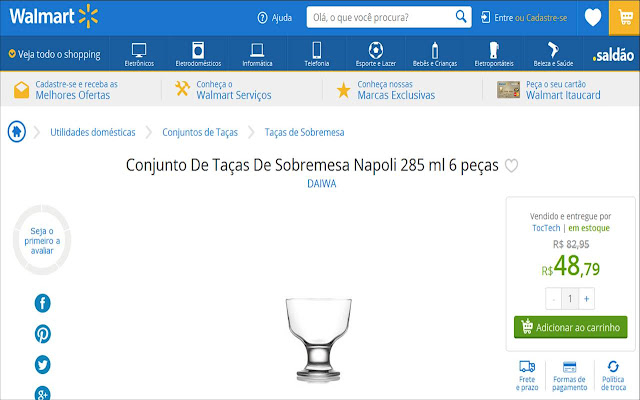
Task: Open Frete e prazo shipping info
Action: coord(527,376)
